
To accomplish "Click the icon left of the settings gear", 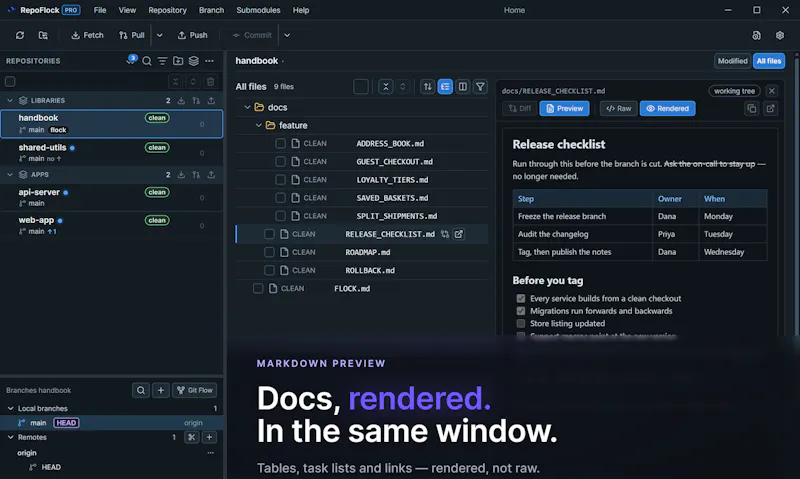I will tap(756, 35).
